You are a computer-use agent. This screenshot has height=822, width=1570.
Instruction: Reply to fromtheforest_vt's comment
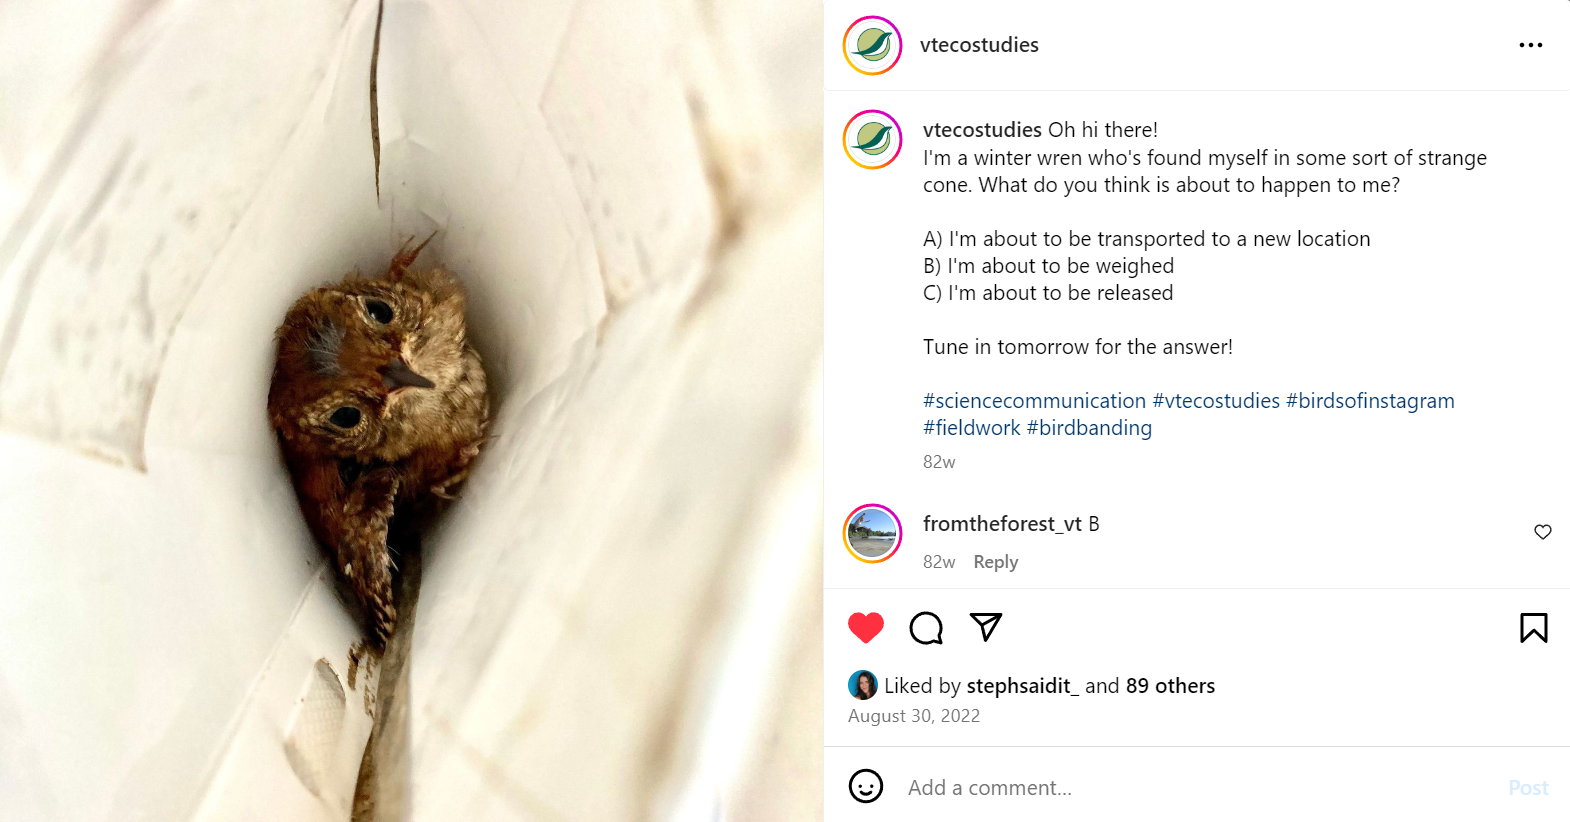pyautogui.click(x=995, y=562)
